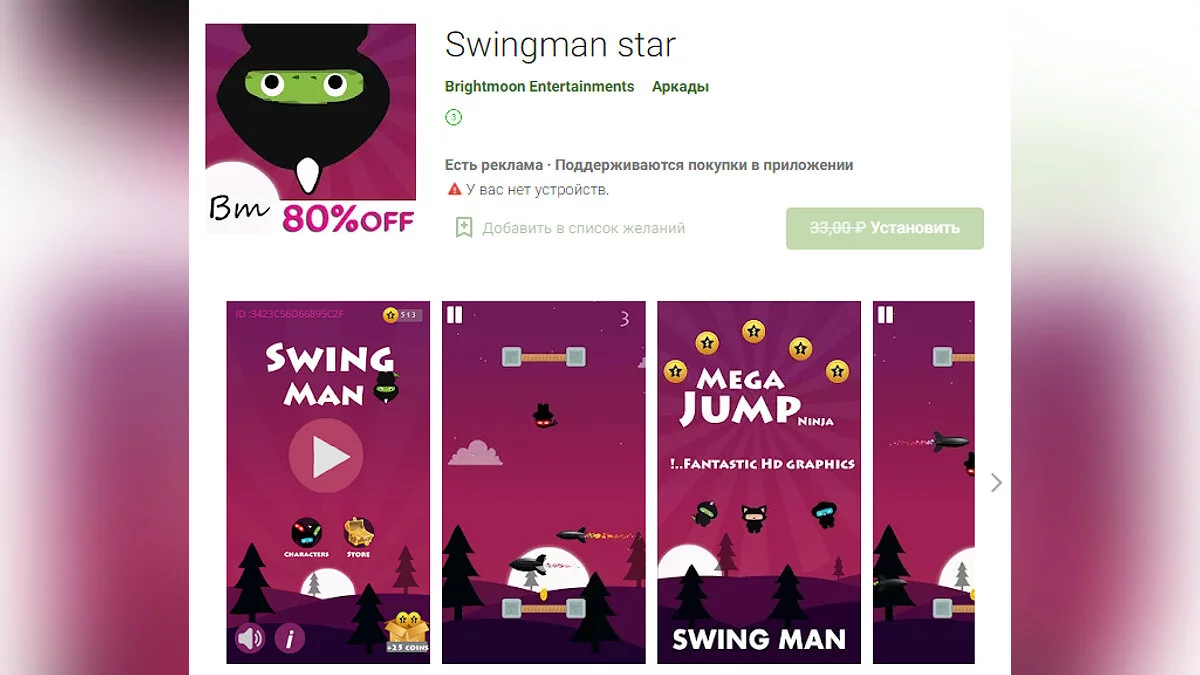
Task: Open Brightmoon Entertainments developer page
Action: click(540, 87)
